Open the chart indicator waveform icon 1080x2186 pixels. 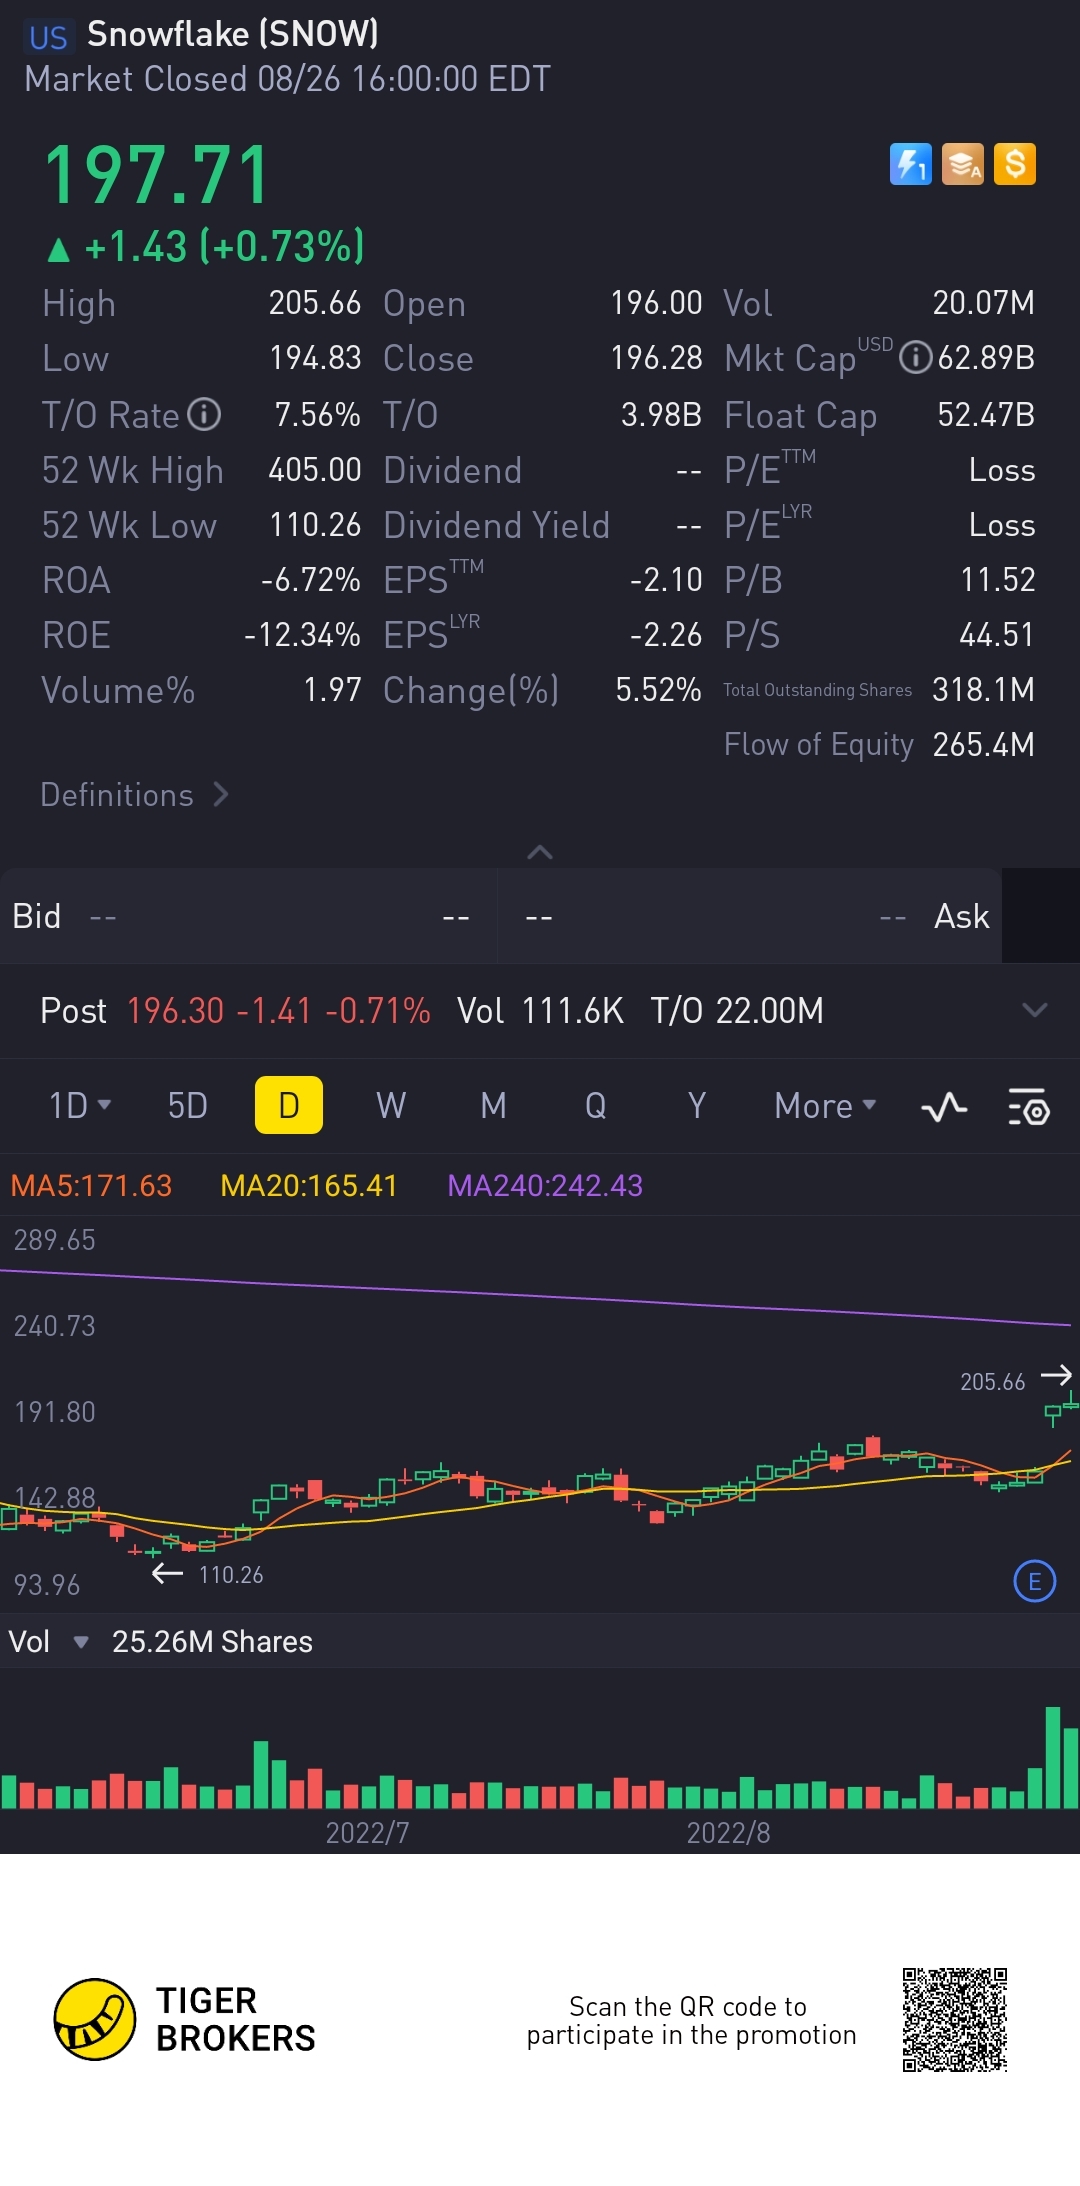(944, 1106)
